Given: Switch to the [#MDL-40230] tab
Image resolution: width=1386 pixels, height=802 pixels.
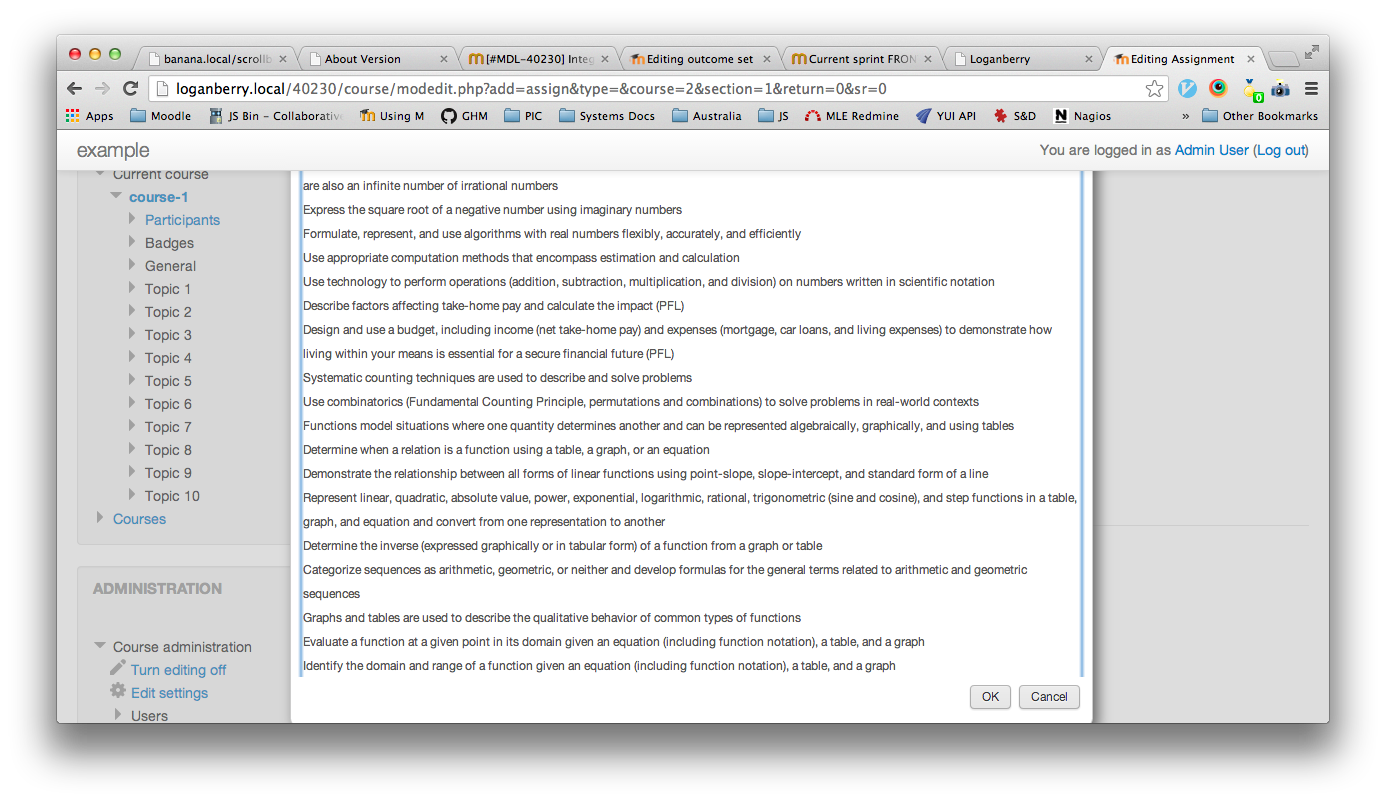Looking at the screenshot, I should pyautogui.click(x=537, y=59).
